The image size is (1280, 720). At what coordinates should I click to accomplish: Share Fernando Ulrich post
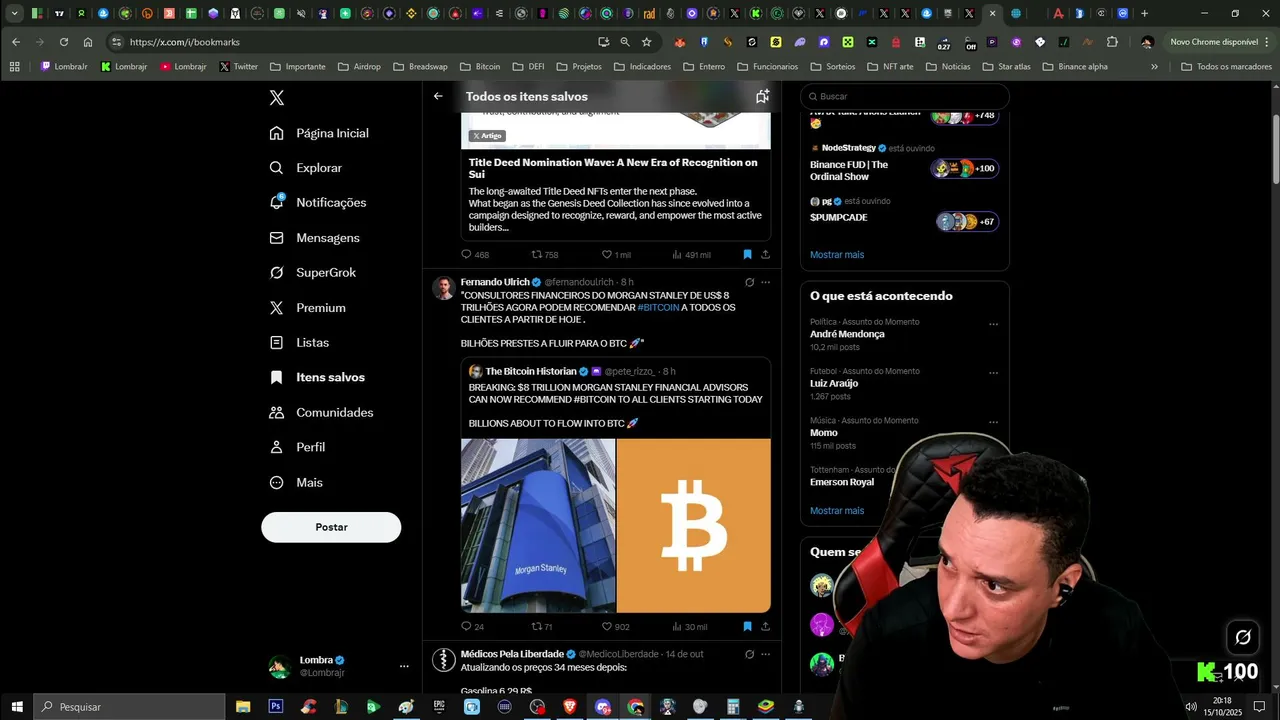coord(765,627)
